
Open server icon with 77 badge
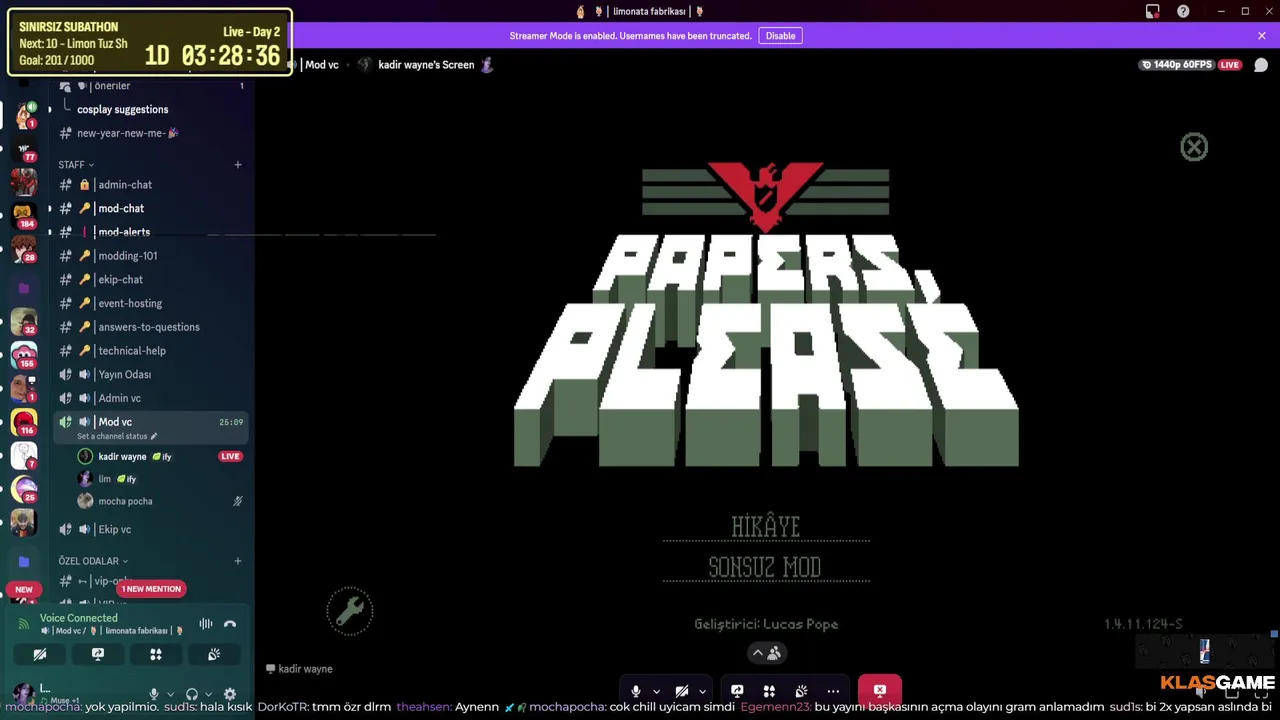pyautogui.click(x=24, y=147)
